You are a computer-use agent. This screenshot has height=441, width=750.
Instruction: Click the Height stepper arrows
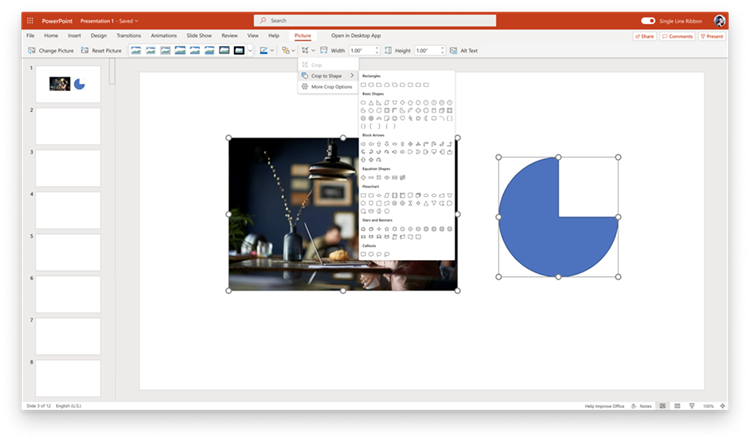point(442,50)
